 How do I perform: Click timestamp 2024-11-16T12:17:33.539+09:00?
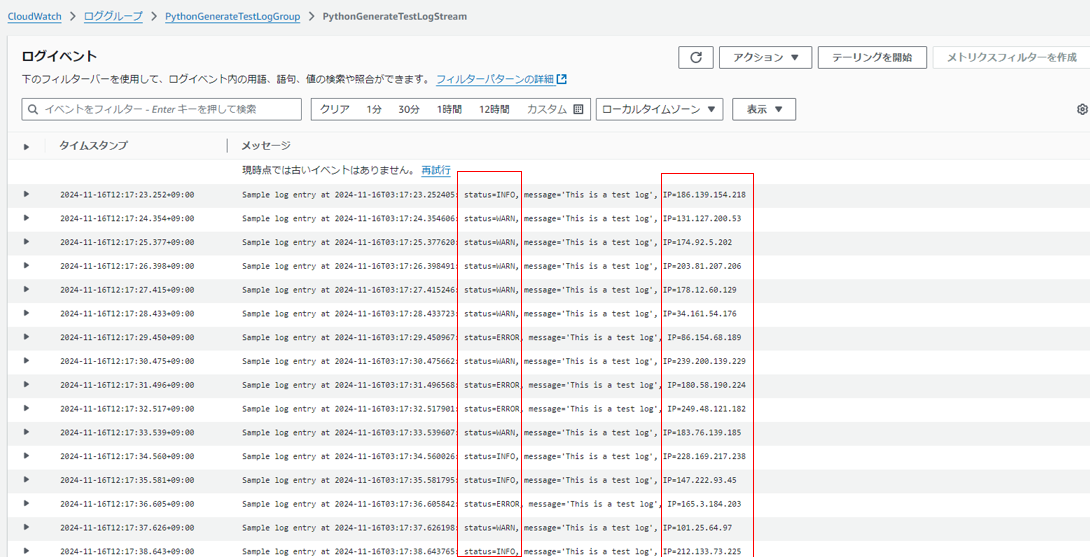tap(127, 433)
